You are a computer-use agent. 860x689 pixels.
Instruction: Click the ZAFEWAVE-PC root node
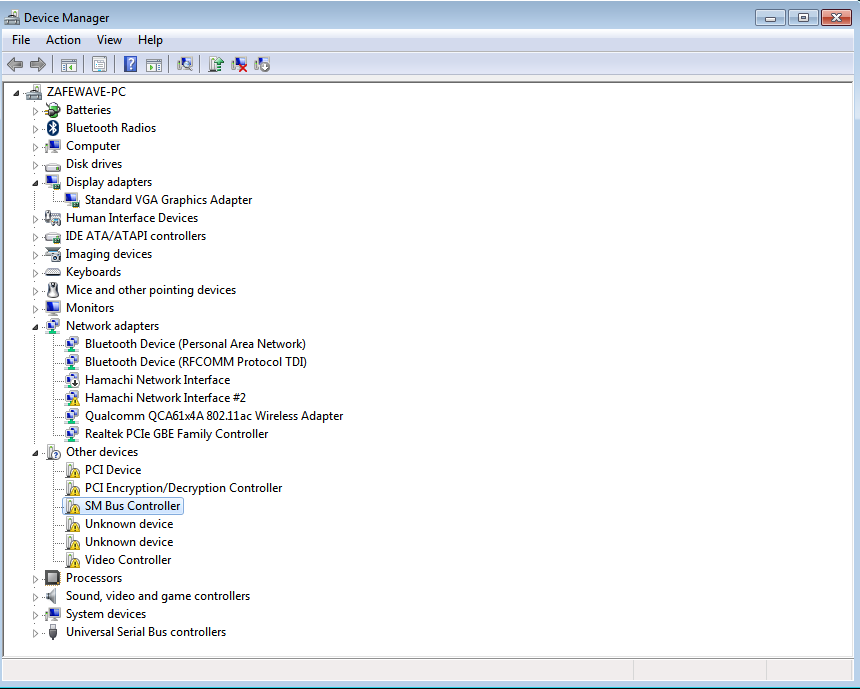[x=85, y=91]
